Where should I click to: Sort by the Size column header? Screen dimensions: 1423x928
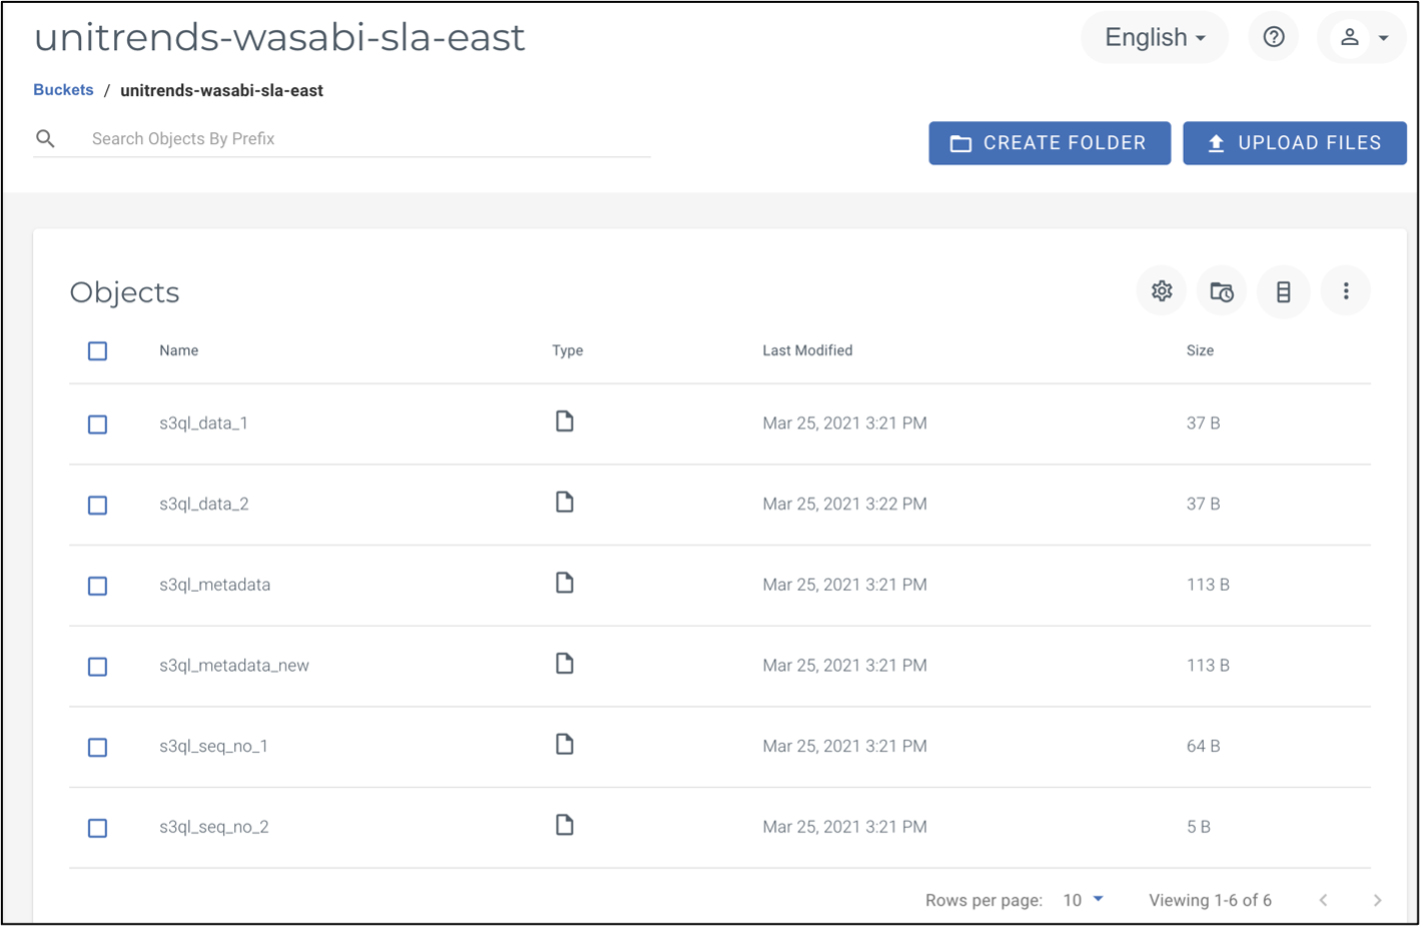(x=1200, y=351)
